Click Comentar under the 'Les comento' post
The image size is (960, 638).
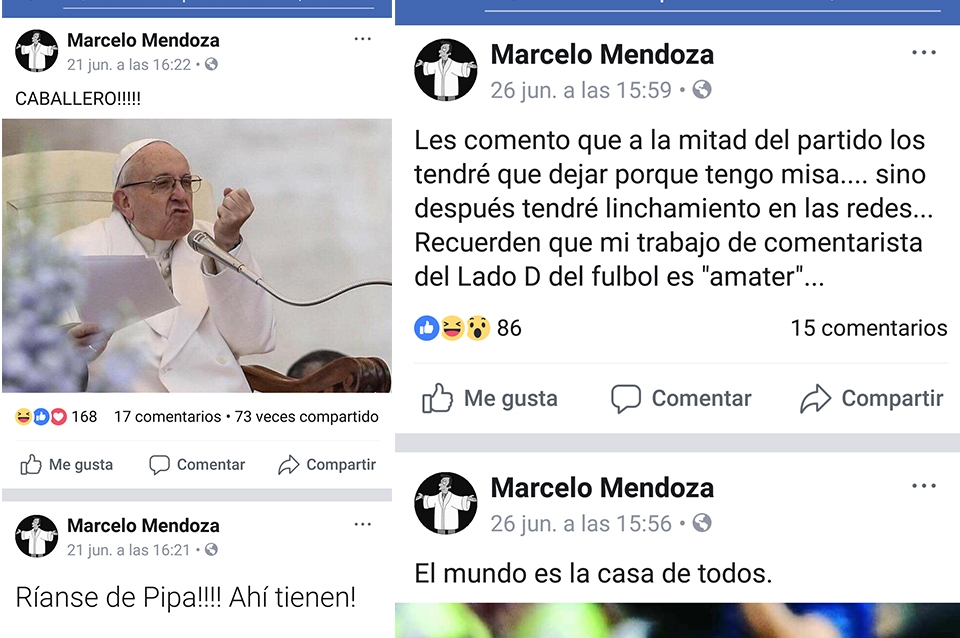pos(681,399)
